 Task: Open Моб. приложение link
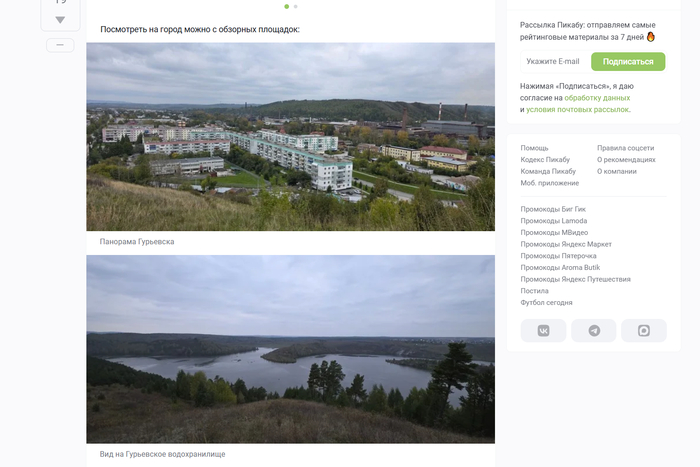tap(550, 183)
